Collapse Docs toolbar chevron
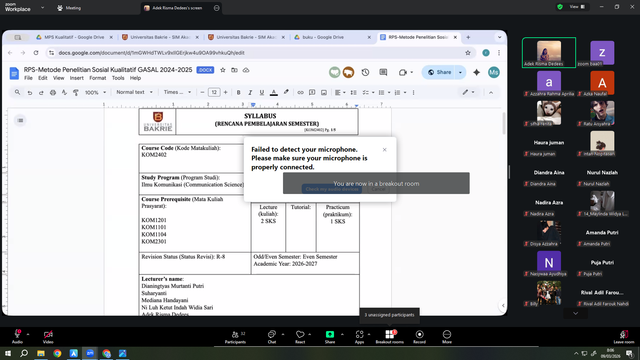Image resolution: width=640 pixels, height=360 pixels. click(491, 93)
